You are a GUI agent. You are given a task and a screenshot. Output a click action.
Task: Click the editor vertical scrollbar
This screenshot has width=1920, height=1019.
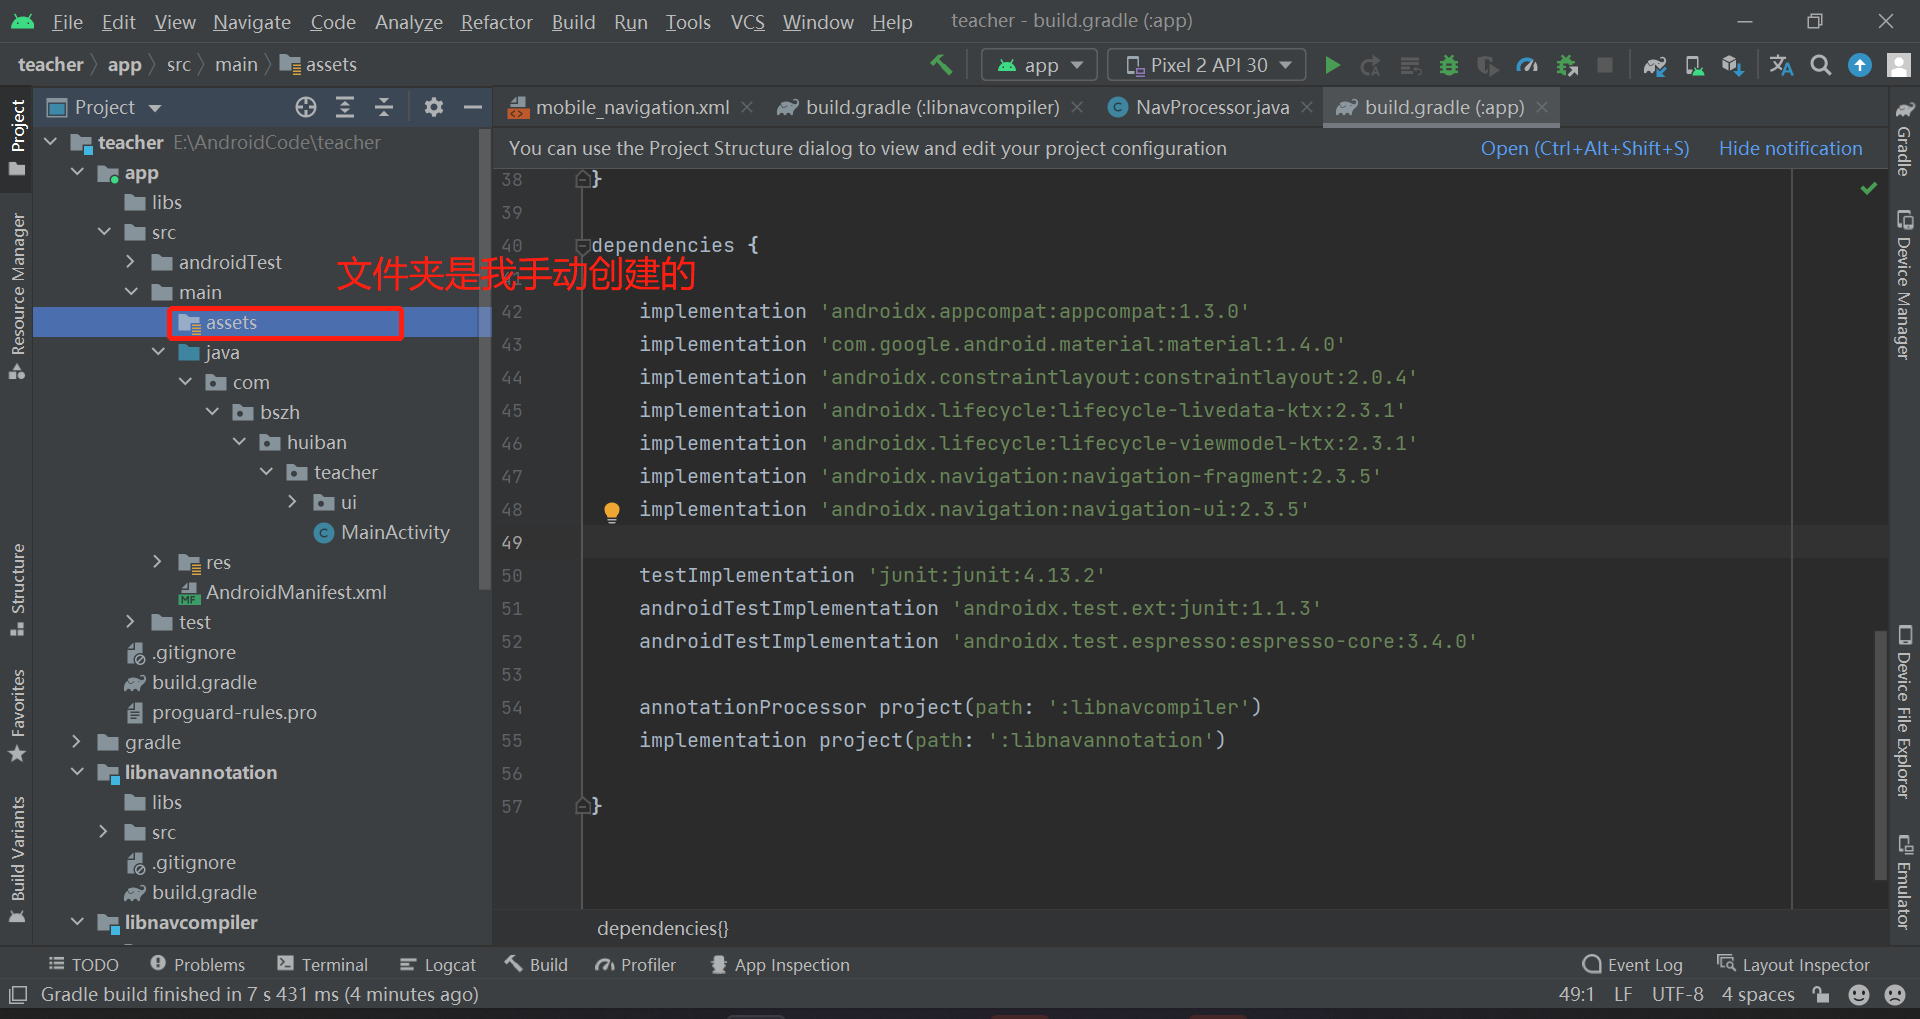(x=1880, y=754)
